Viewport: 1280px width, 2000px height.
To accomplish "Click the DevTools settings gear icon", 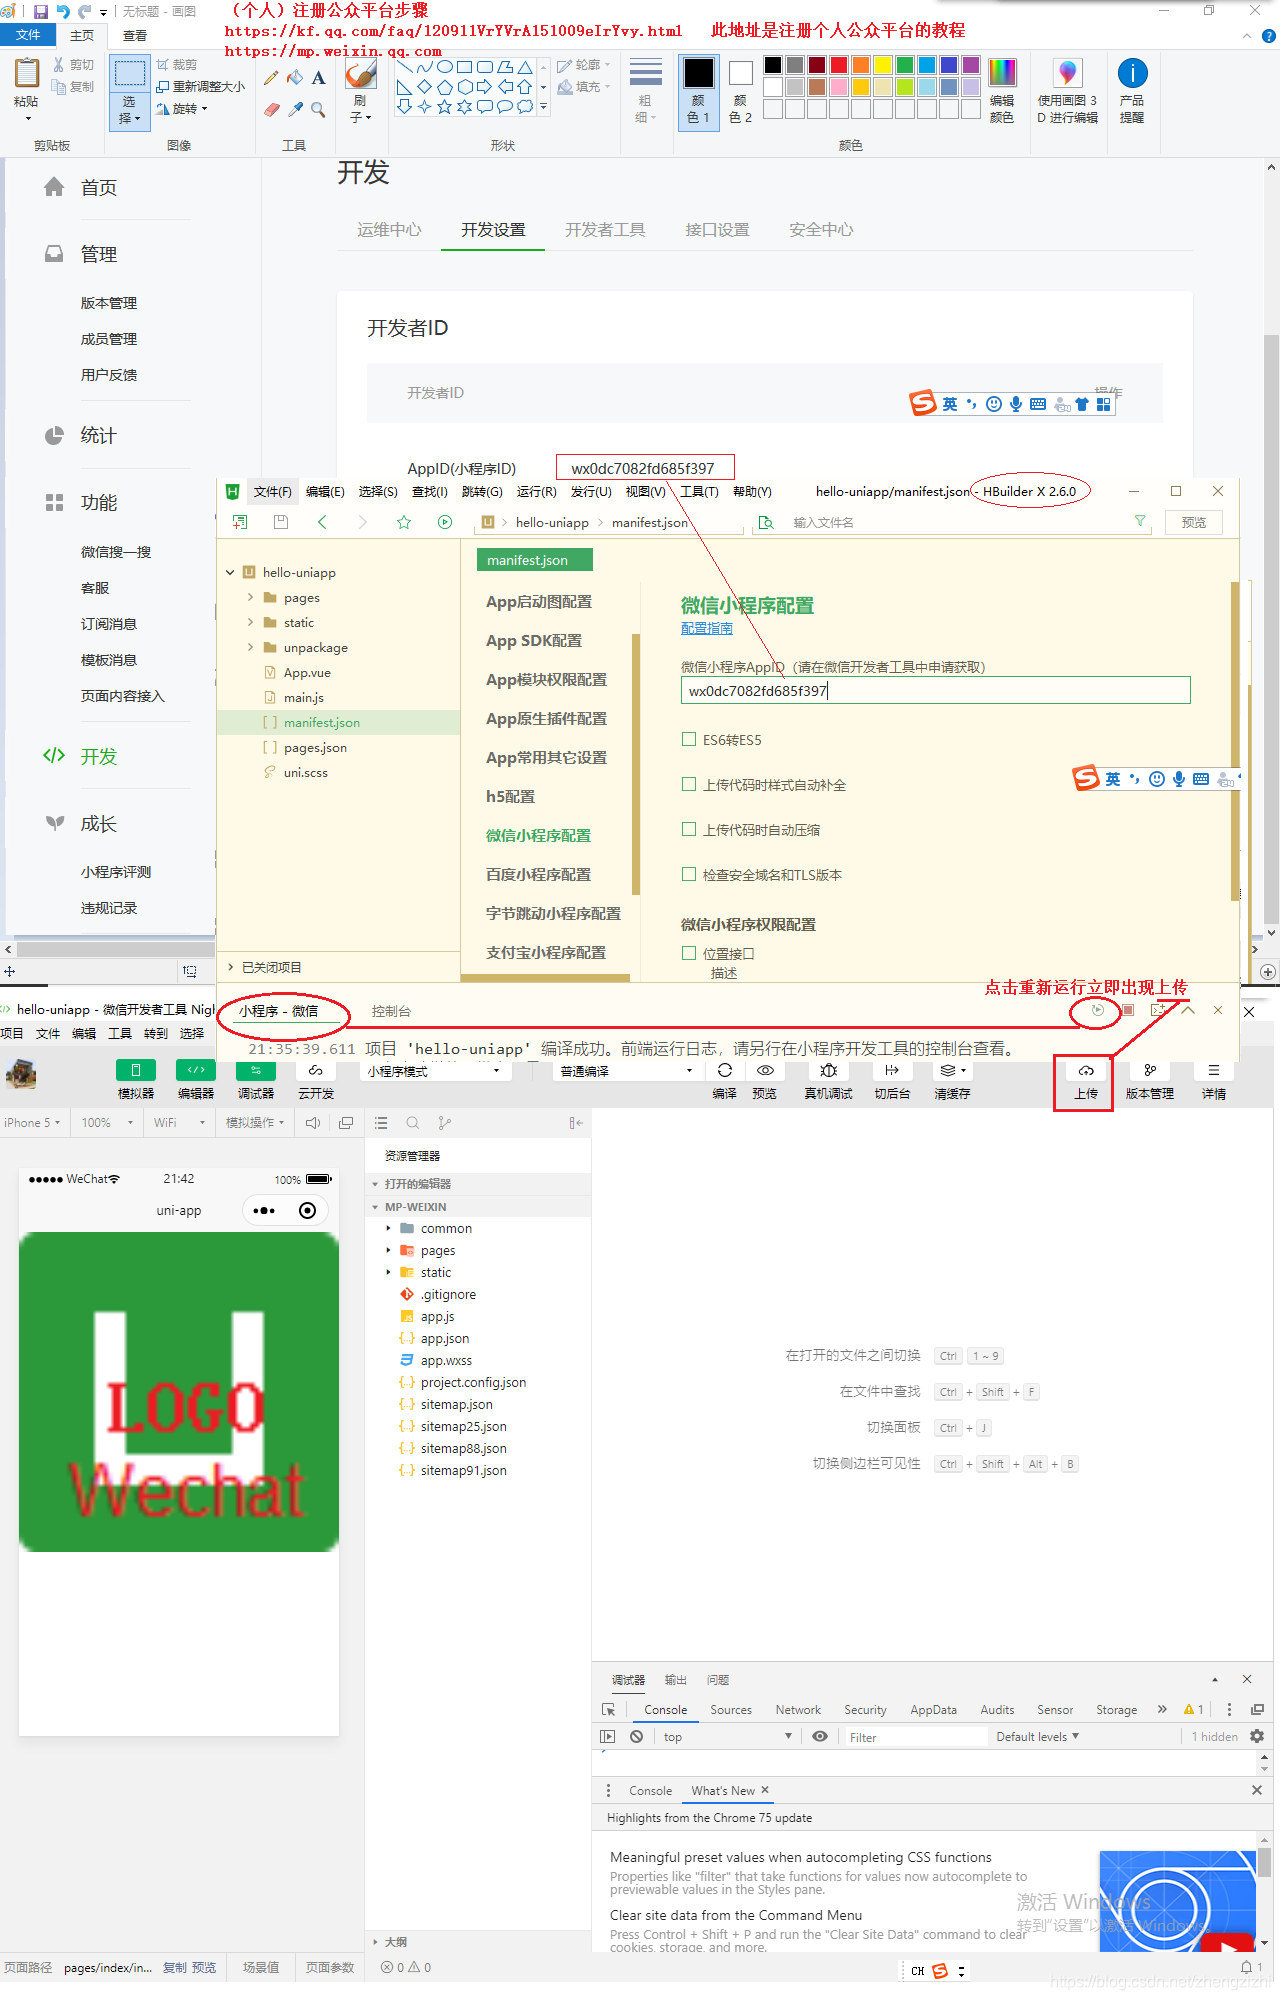I will click(x=1257, y=1737).
